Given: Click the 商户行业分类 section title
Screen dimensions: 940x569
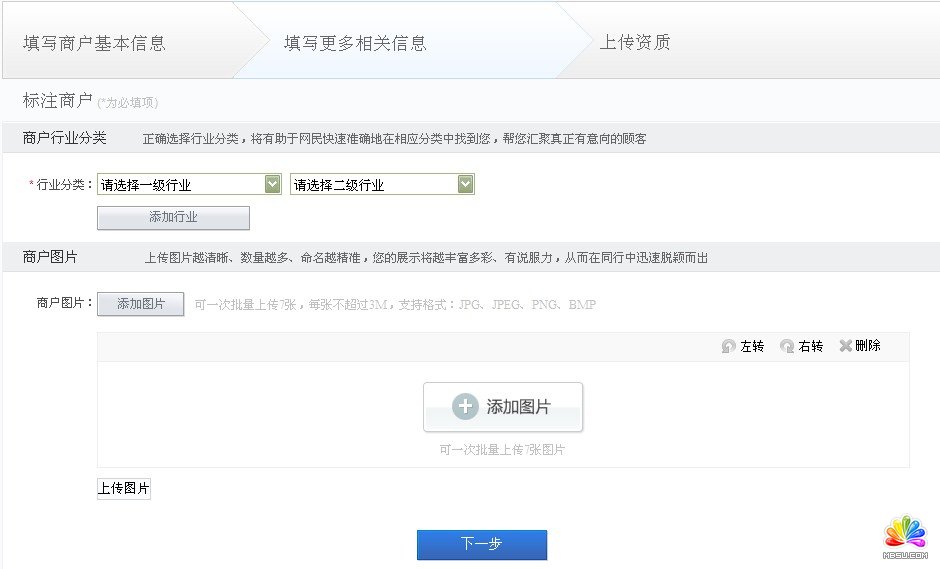Looking at the screenshot, I should click(x=64, y=138).
